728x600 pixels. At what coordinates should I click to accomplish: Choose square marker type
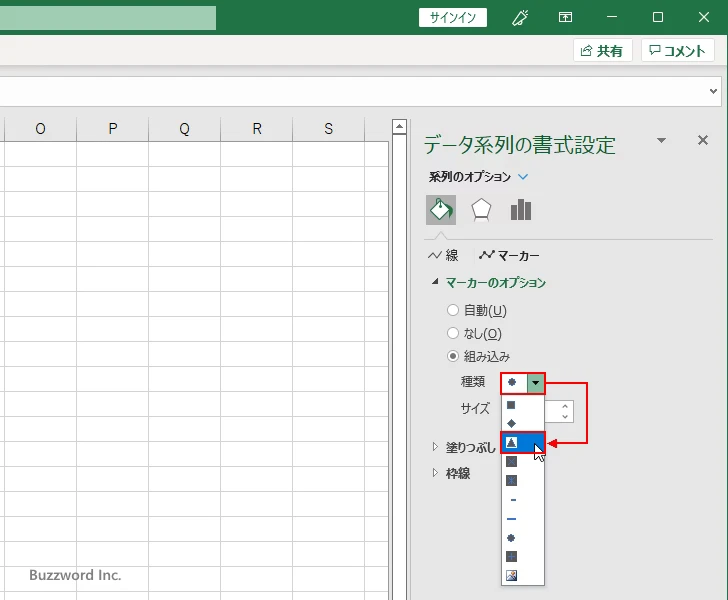tap(511, 405)
